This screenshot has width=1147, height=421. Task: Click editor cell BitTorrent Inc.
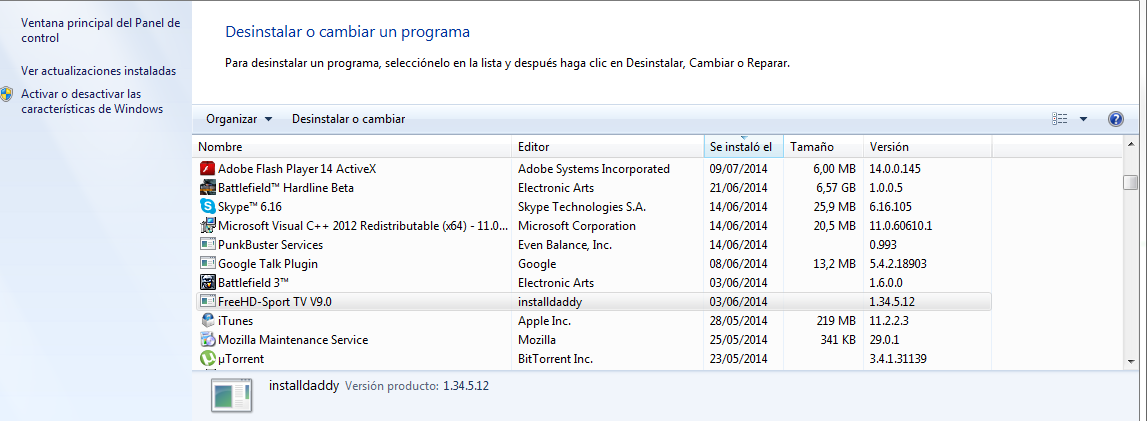(x=554, y=359)
